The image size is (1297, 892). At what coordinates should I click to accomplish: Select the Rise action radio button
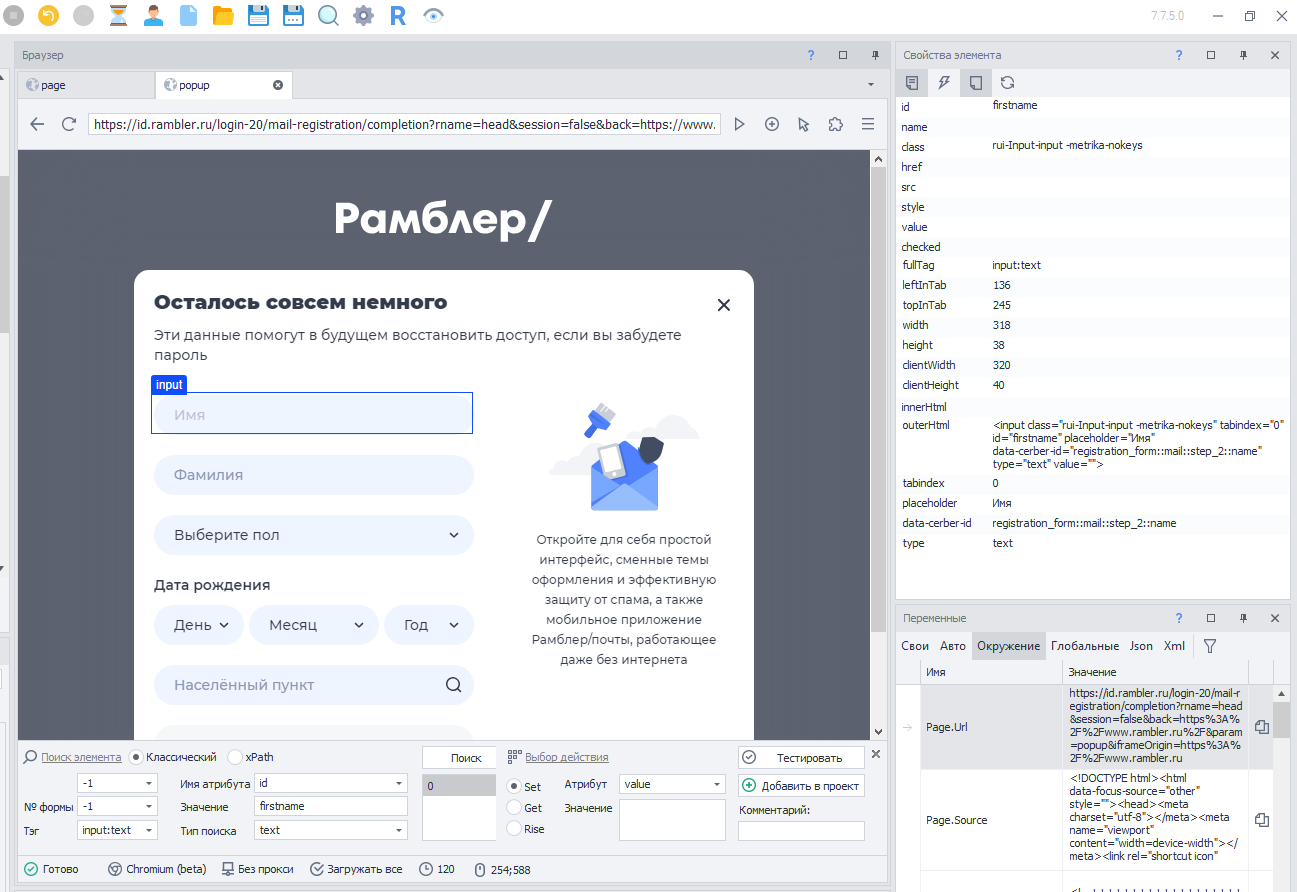tap(514, 829)
